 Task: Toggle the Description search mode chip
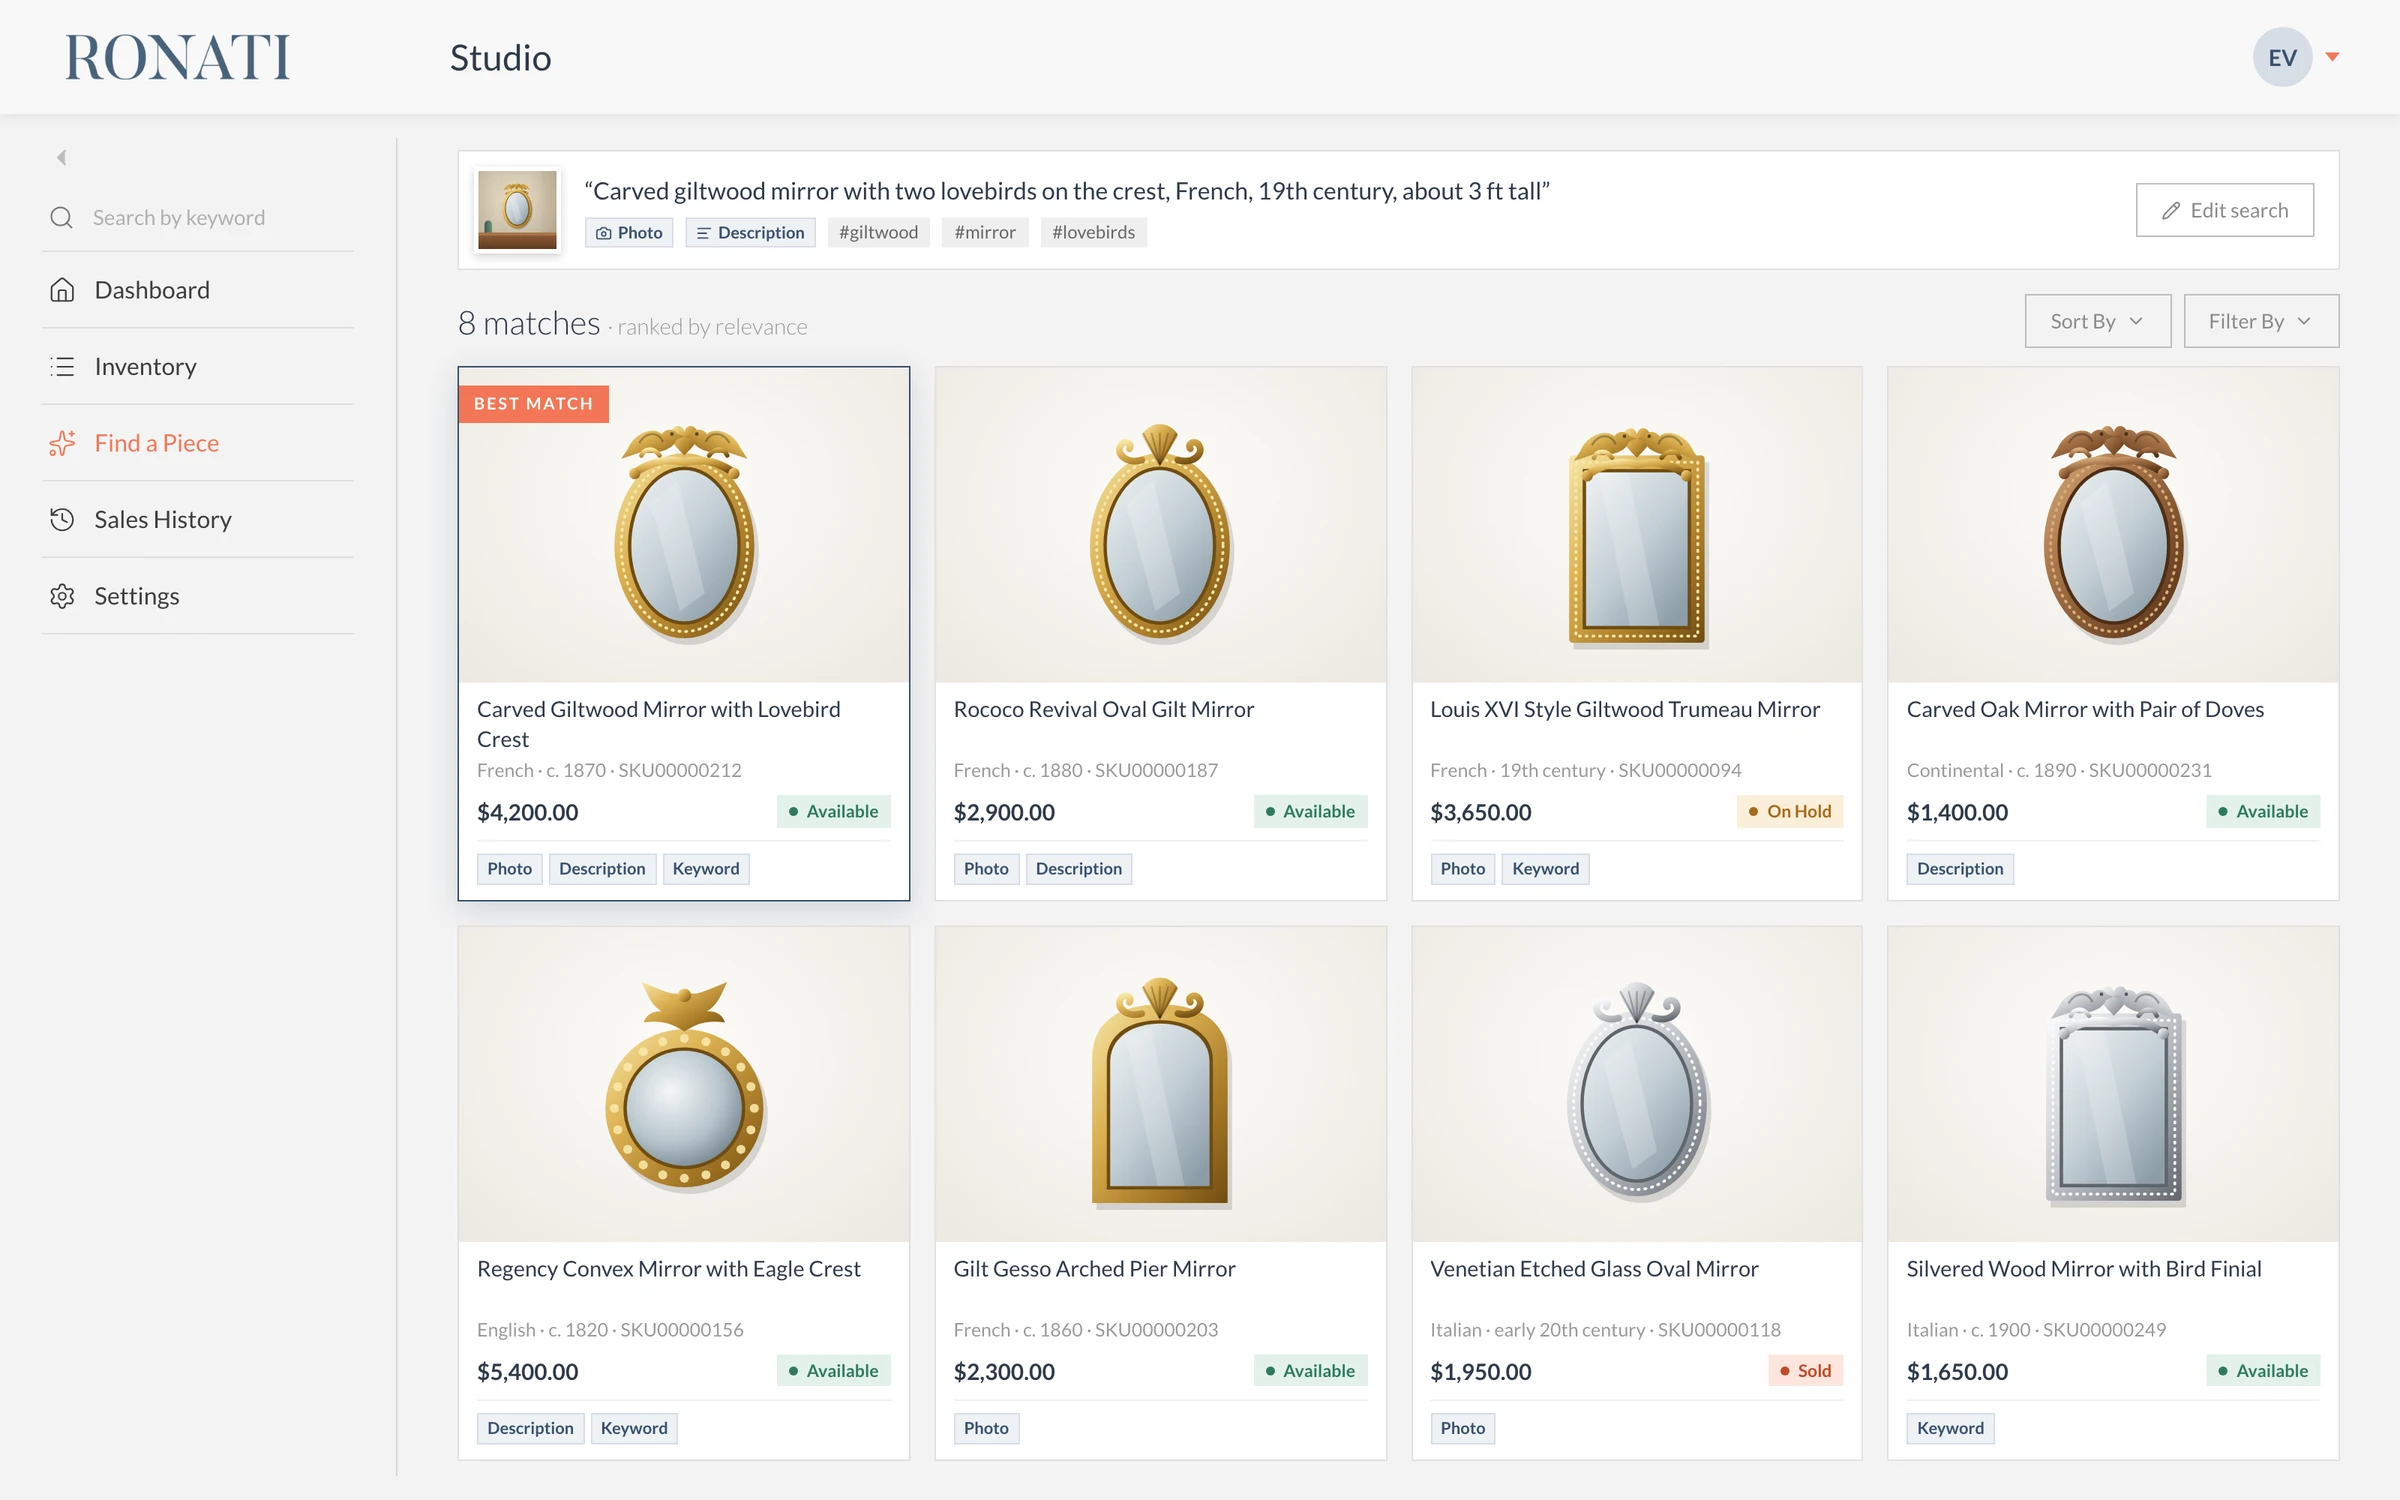[x=750, y=232]
